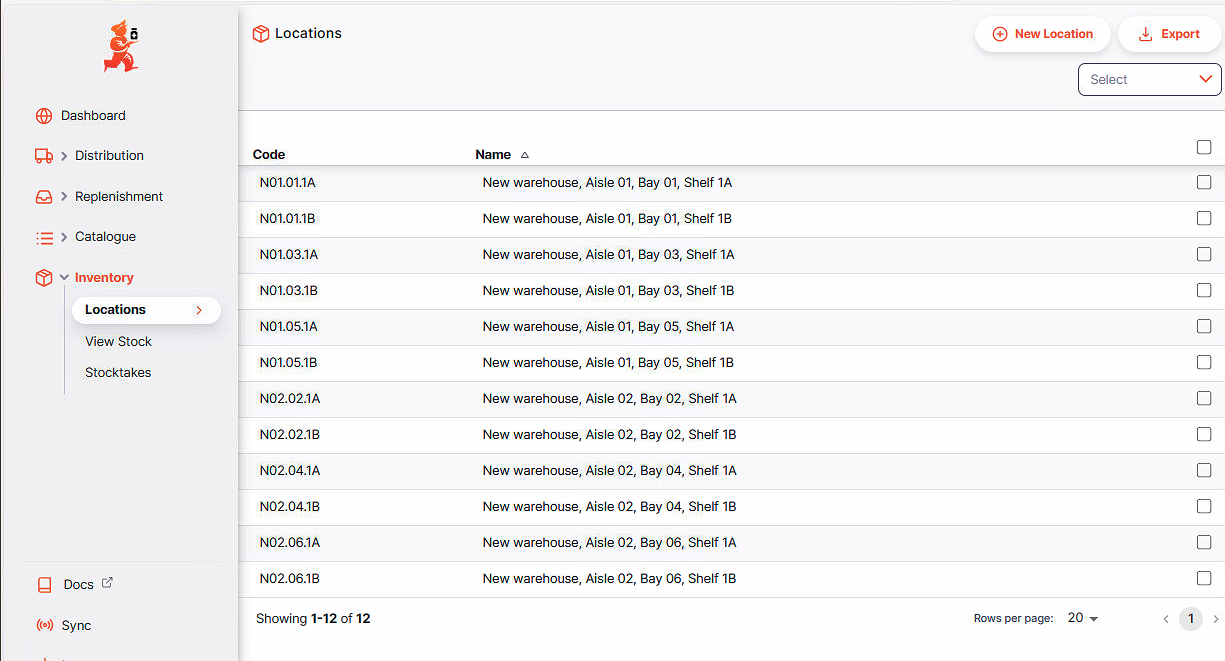Go to Stocktakes in the sidebar
Screen dimensions: 1225x661
click(x=118, y=373)
